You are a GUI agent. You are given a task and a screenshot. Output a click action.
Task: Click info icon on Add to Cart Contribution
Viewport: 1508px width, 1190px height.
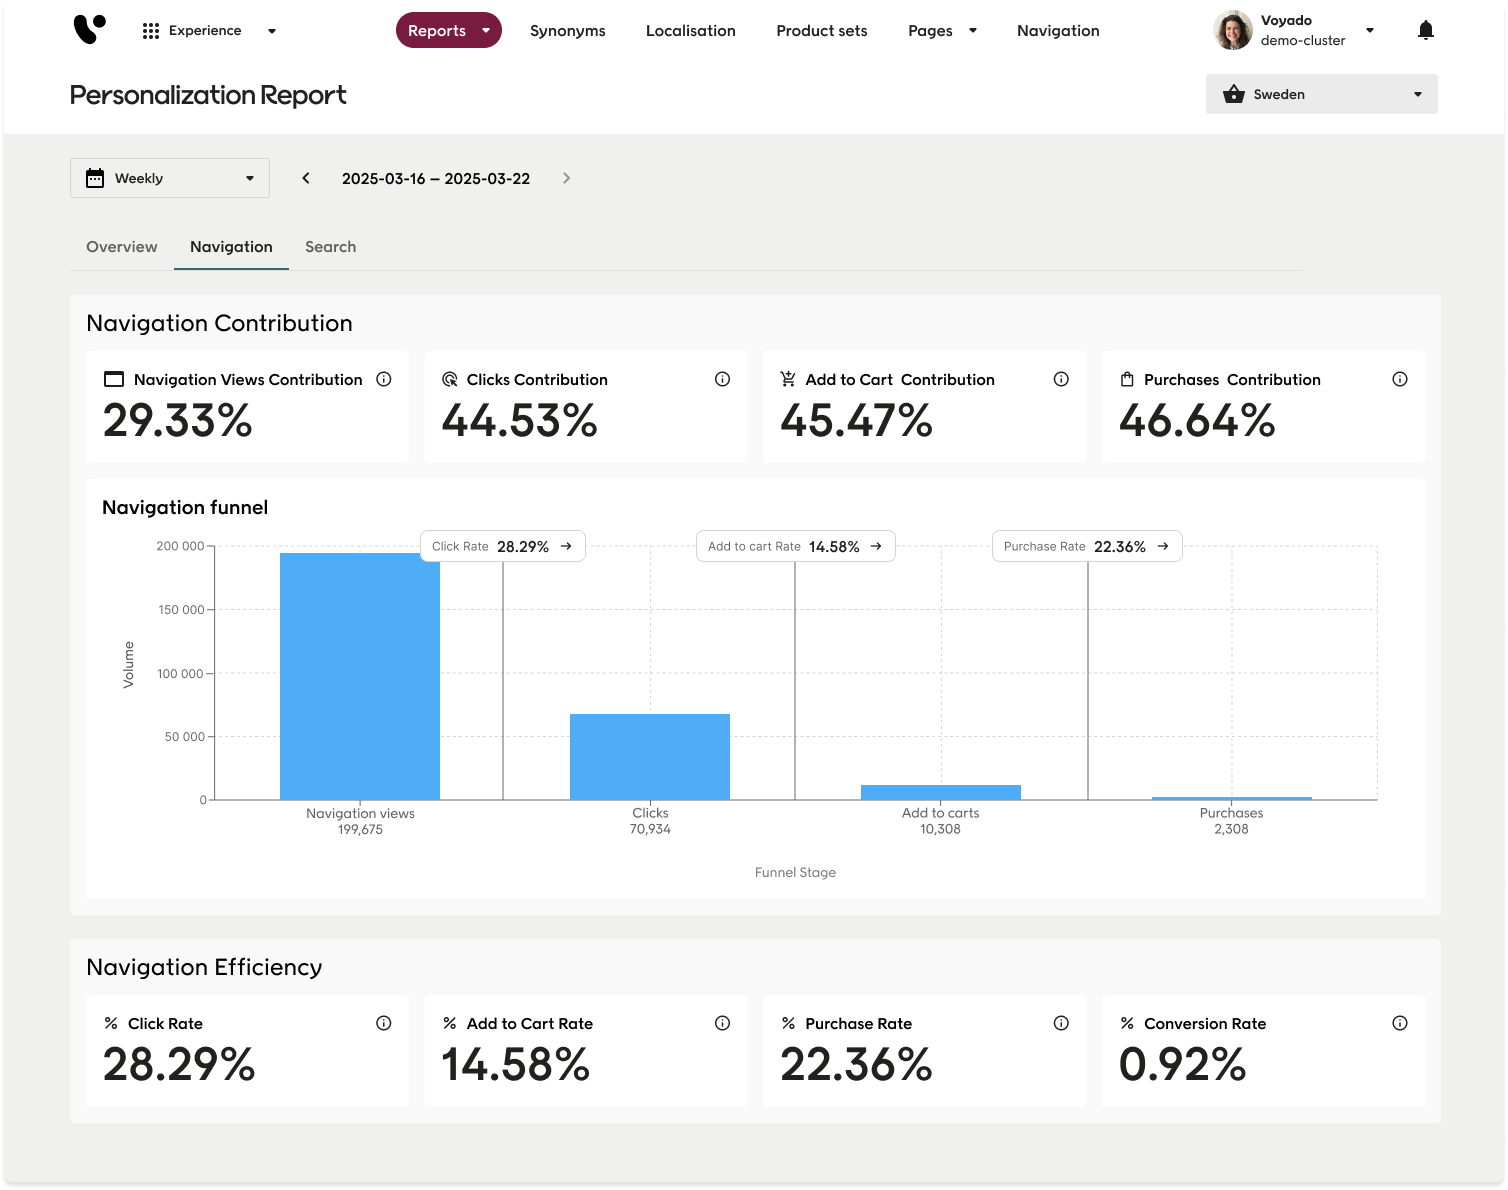click(1061, 379)
